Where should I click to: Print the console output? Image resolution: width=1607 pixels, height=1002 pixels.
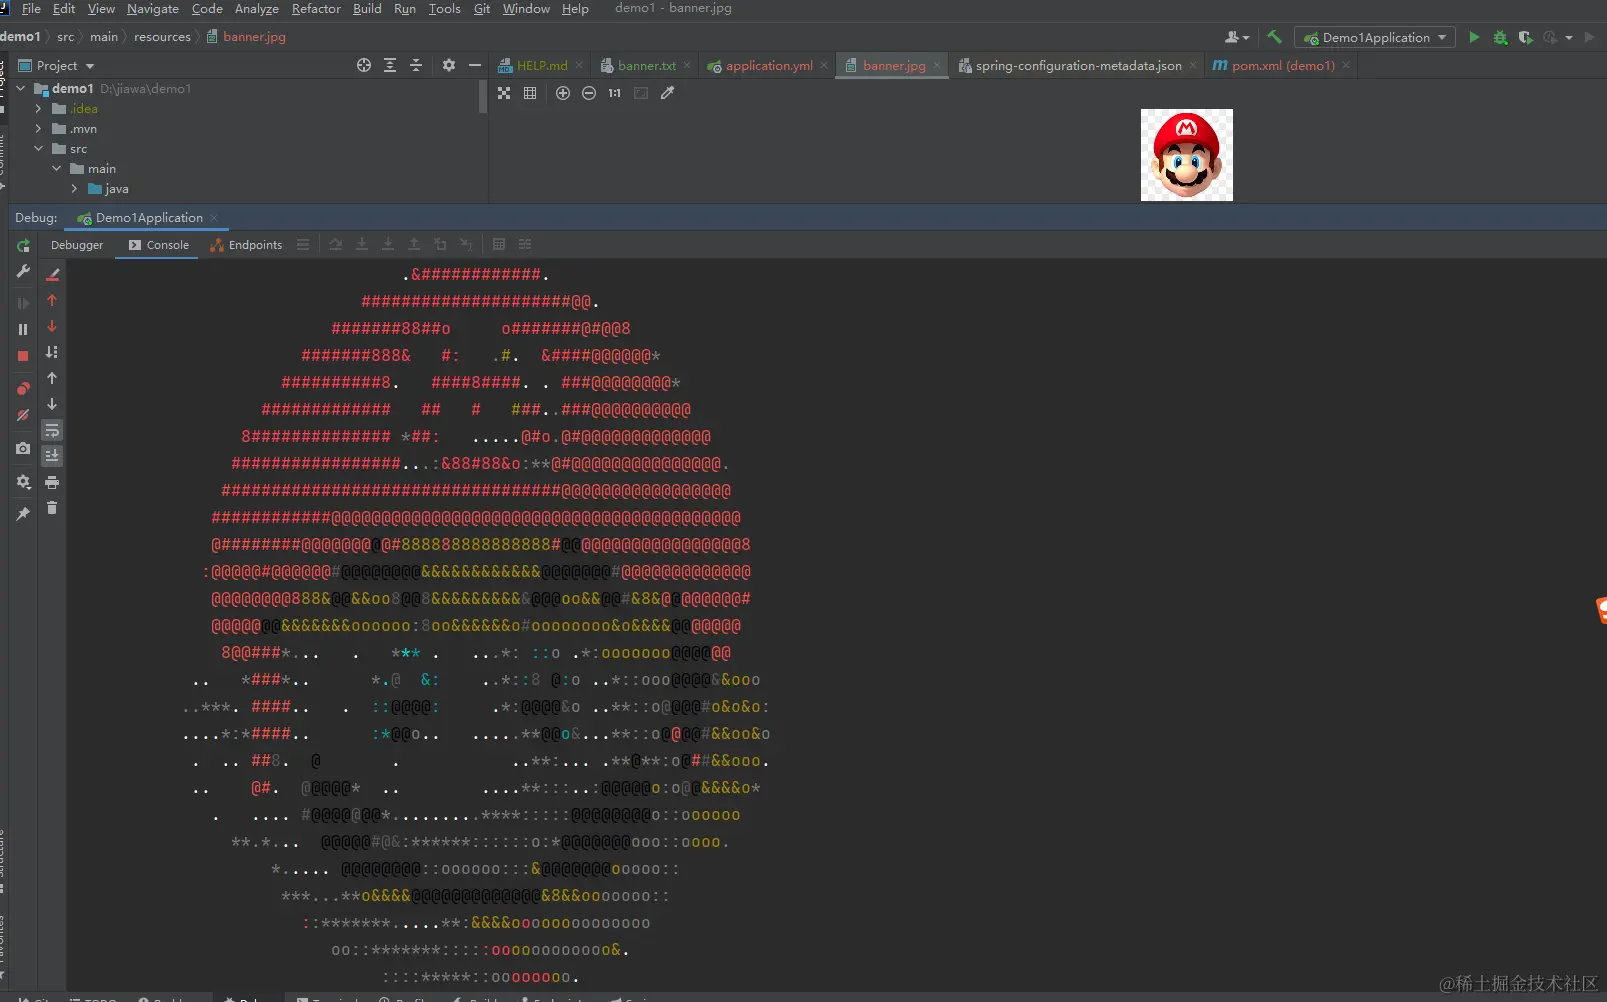[x=52, y=482]
